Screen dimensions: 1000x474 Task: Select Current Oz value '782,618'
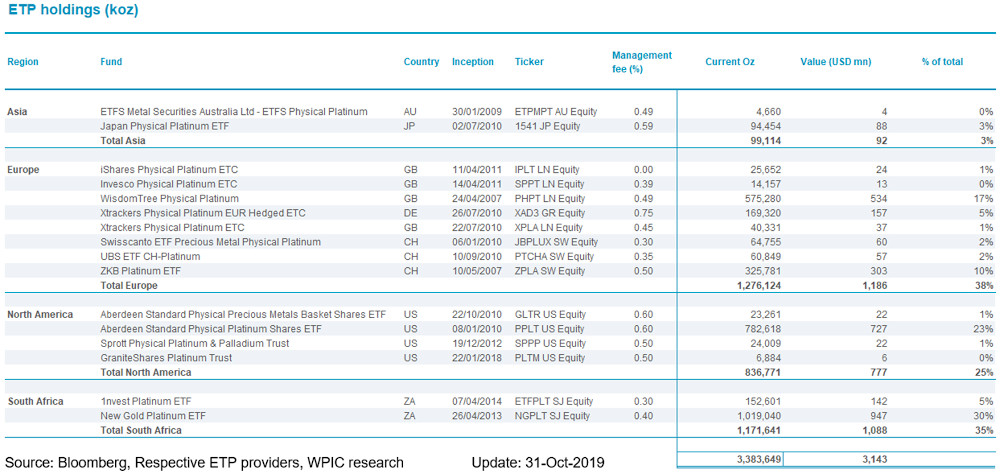[764, 329]
